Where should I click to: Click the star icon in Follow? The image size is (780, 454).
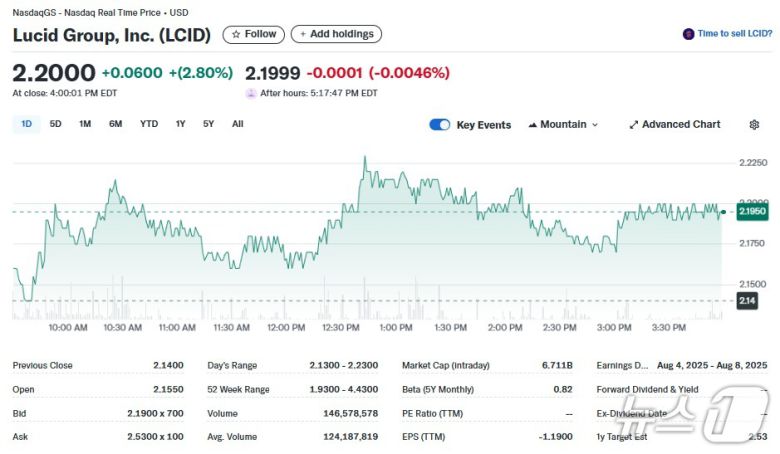236,34
